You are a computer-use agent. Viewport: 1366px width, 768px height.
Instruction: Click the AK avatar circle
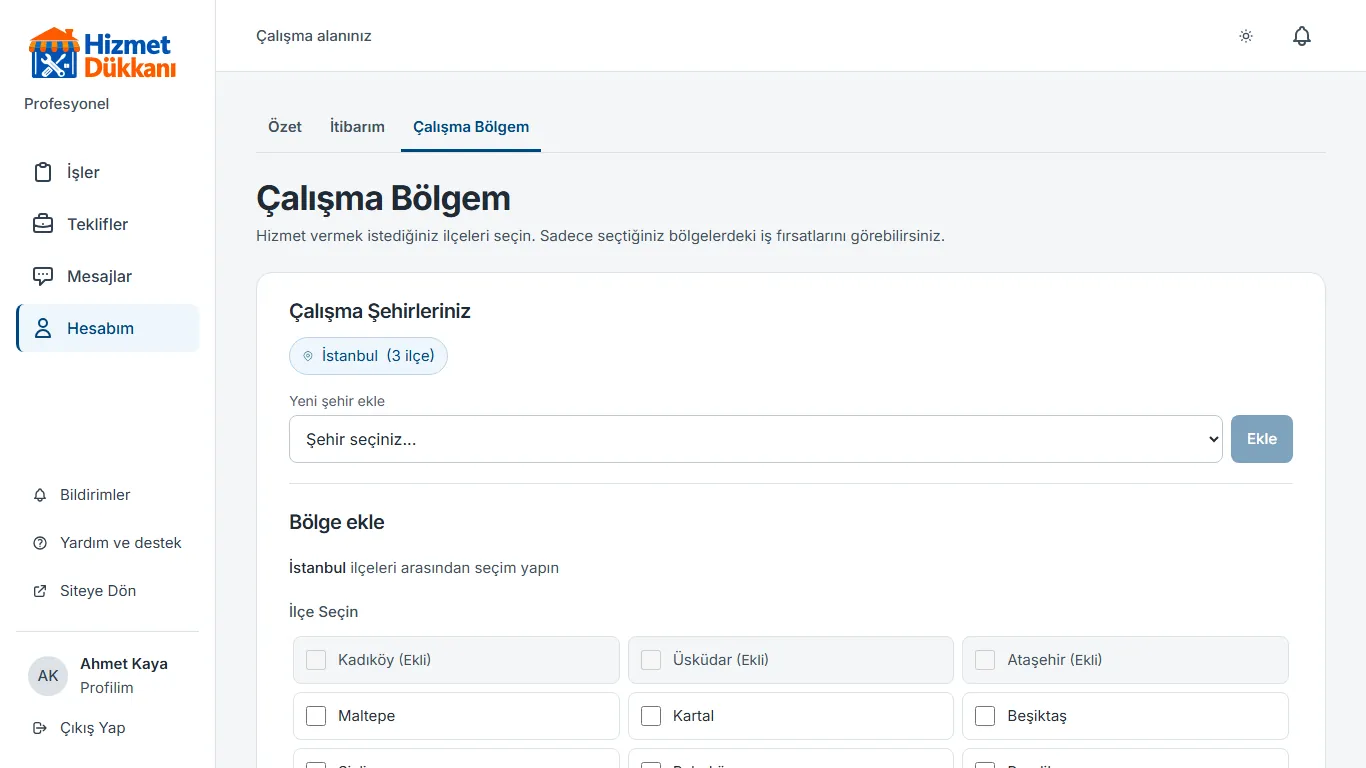pos(48,676)
